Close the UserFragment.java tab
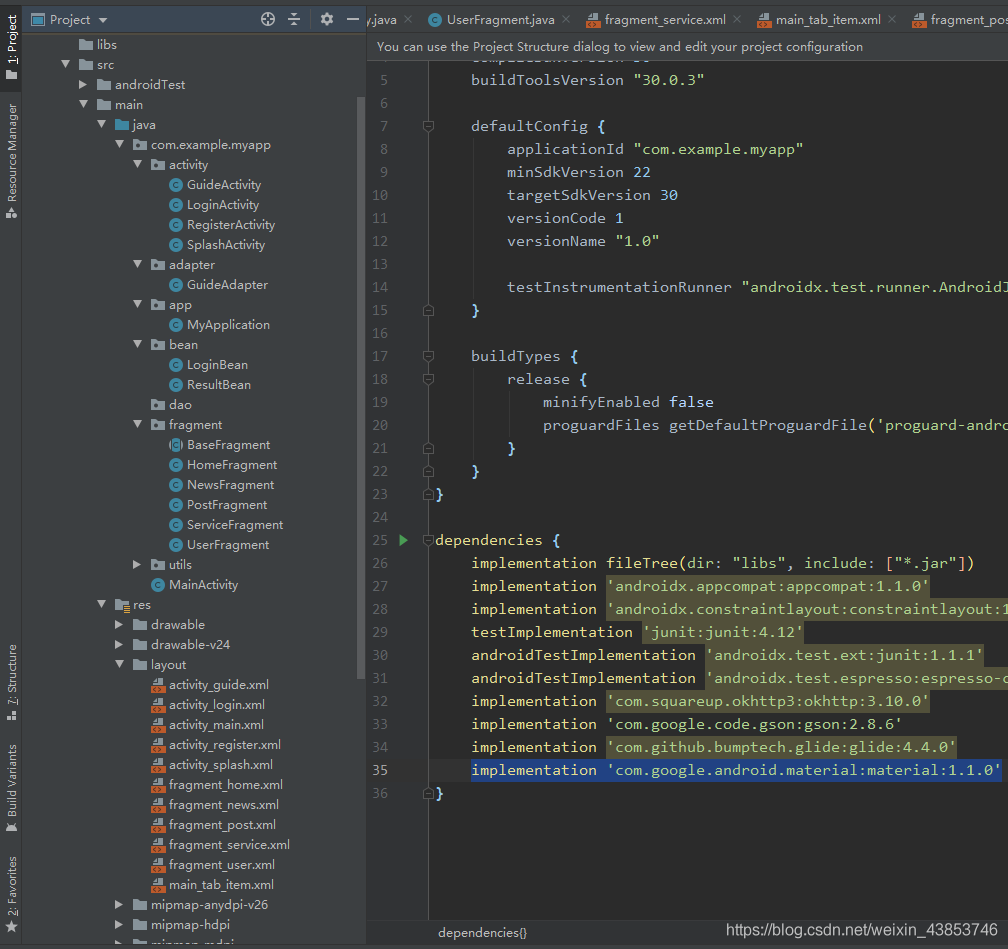 pos(566,19)
